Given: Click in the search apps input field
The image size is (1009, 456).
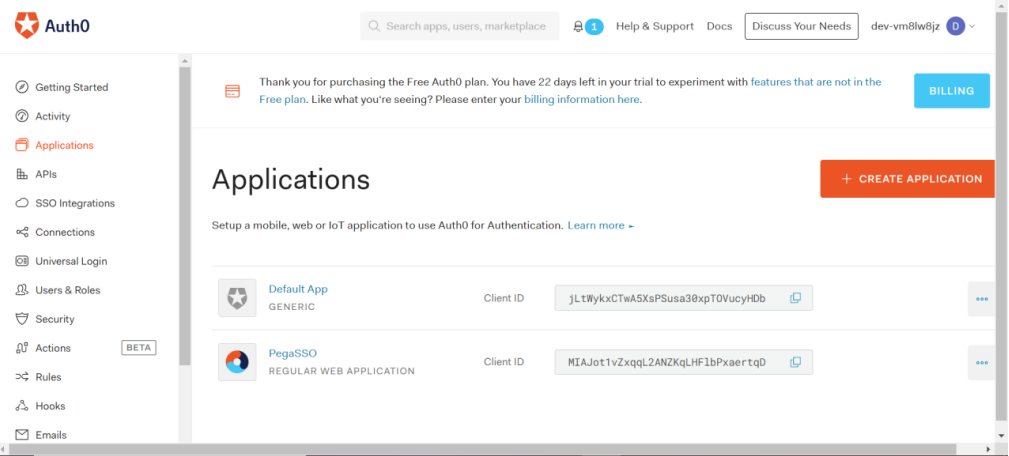Looking at the screenshot, I should (x=459, y=26).
